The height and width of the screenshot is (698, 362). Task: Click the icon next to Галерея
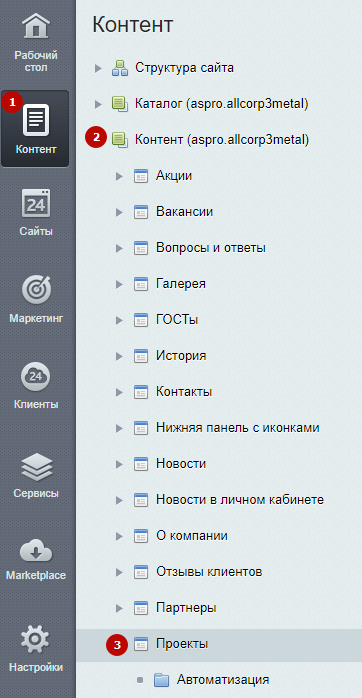[141, 284]
